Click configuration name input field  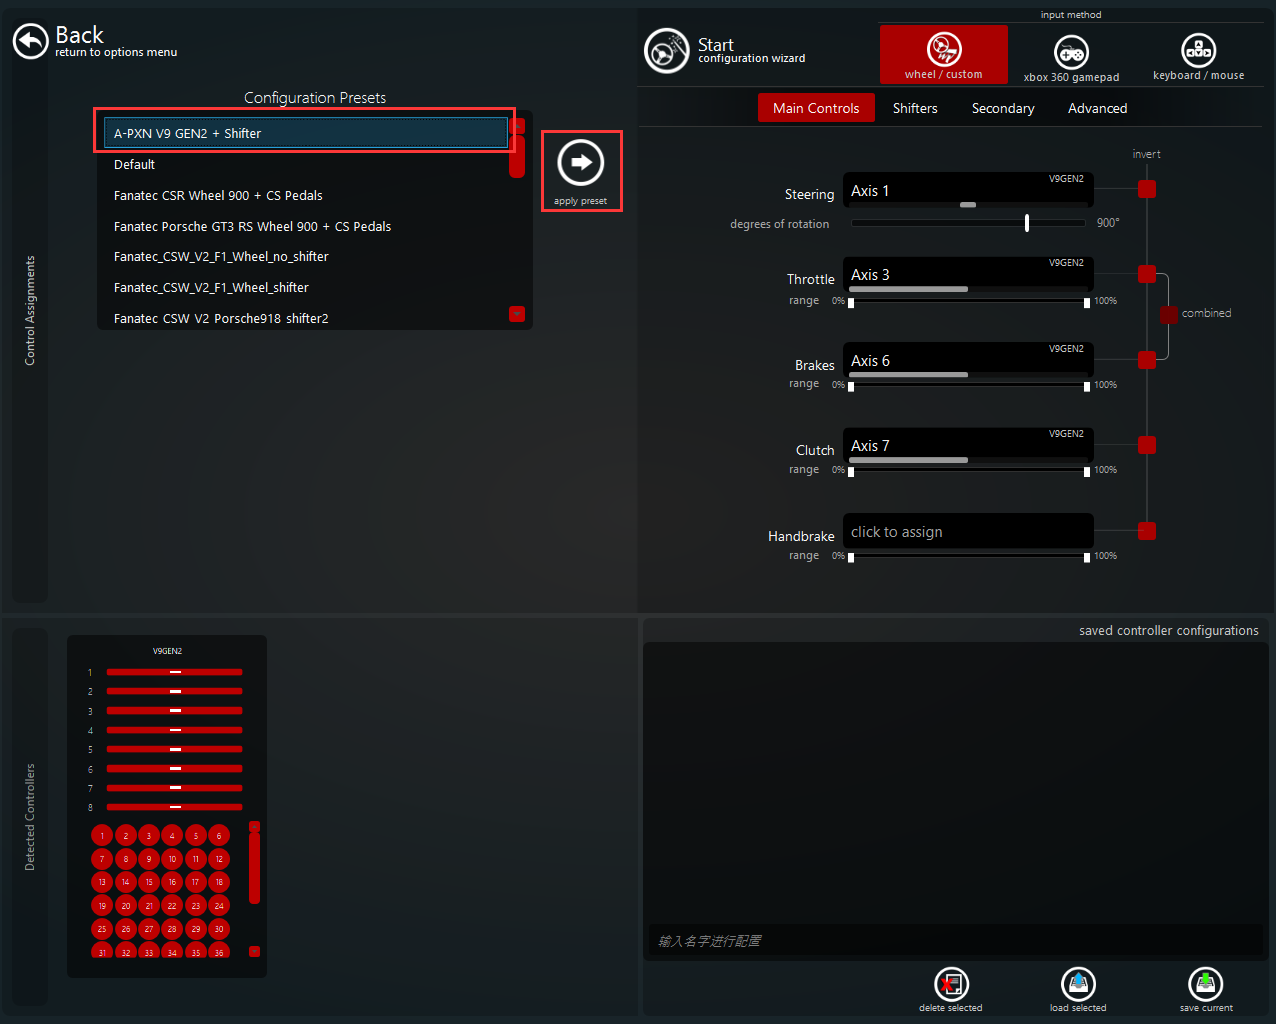pyautogui.click(x=955, y=941)
